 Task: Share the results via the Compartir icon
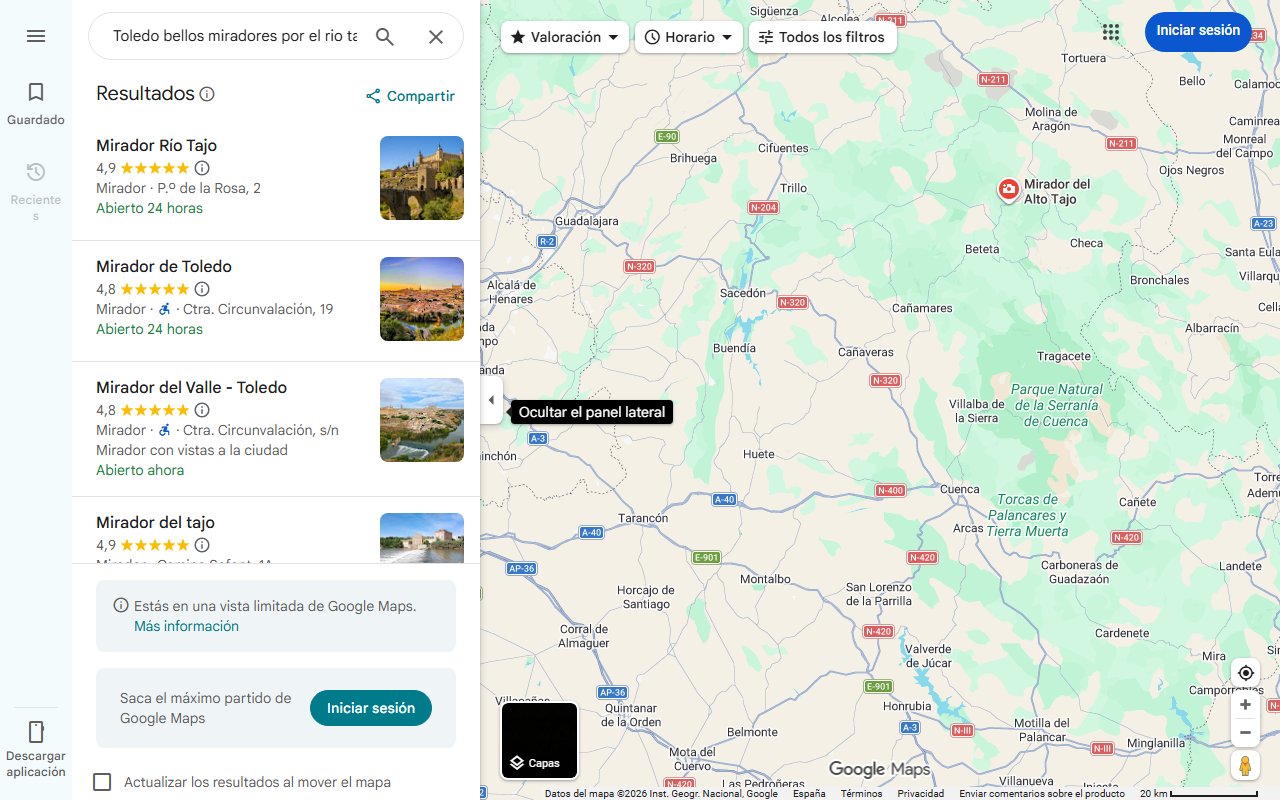(409, 96)
